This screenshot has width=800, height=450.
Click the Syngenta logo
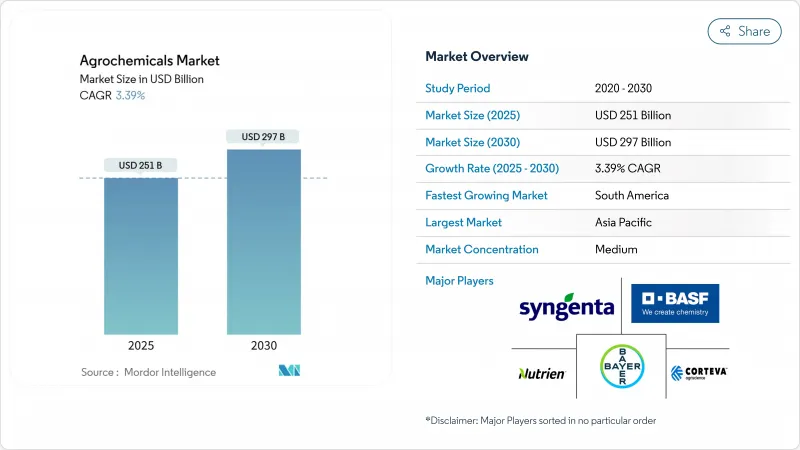[566, 307]
